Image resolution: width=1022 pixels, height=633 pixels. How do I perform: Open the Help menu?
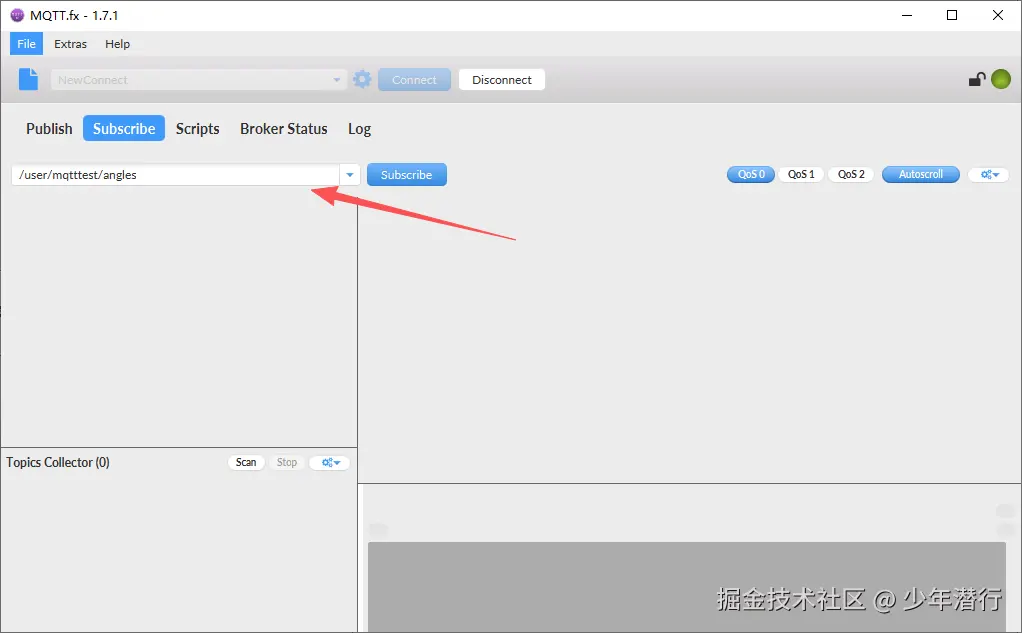pos(117,44)
